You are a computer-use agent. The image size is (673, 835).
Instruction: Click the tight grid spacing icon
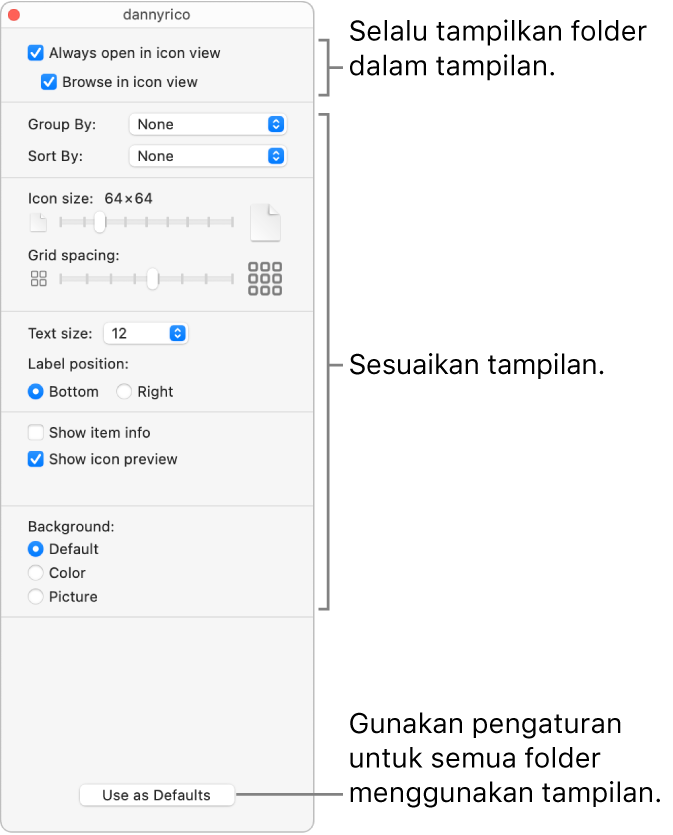coord(39,279)
